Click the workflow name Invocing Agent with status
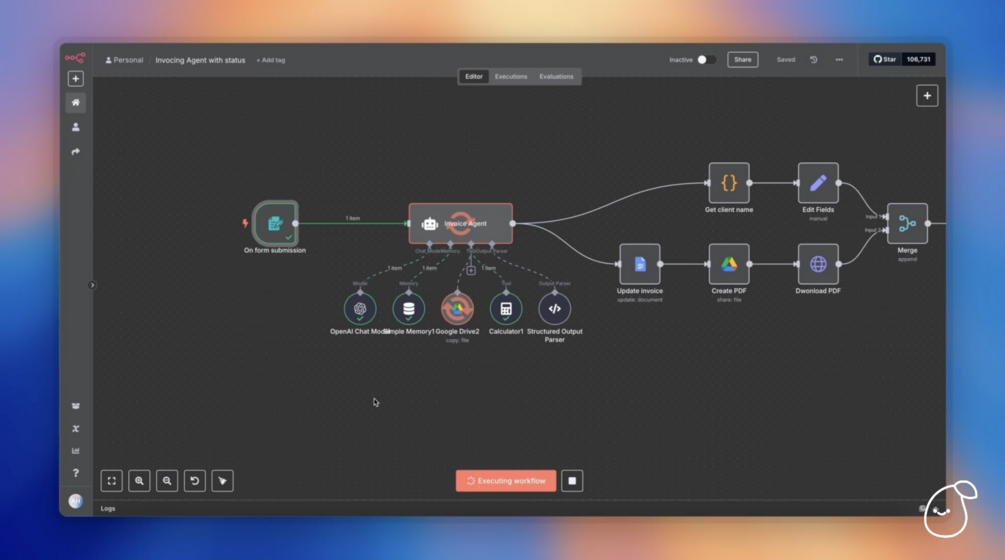This screenshot has height=560, width=1005. click(200, 60)
